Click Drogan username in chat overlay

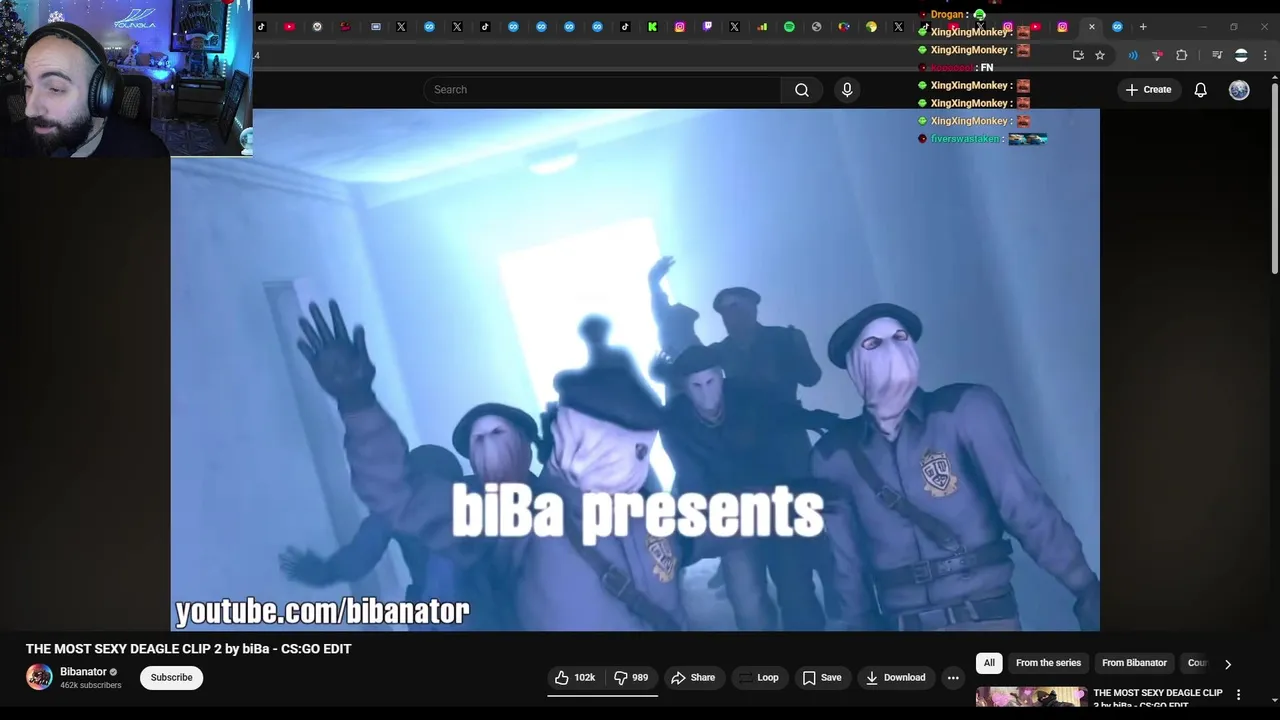[x=947, y=14]
